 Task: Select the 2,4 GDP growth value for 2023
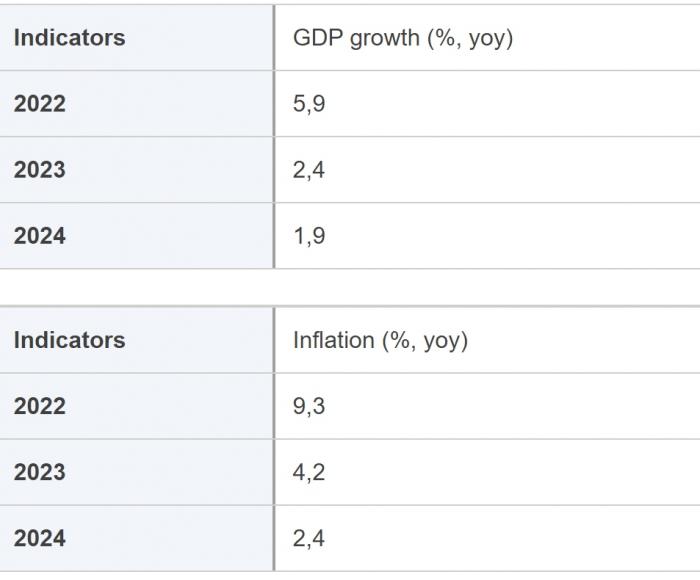click(x=309, y=170)
